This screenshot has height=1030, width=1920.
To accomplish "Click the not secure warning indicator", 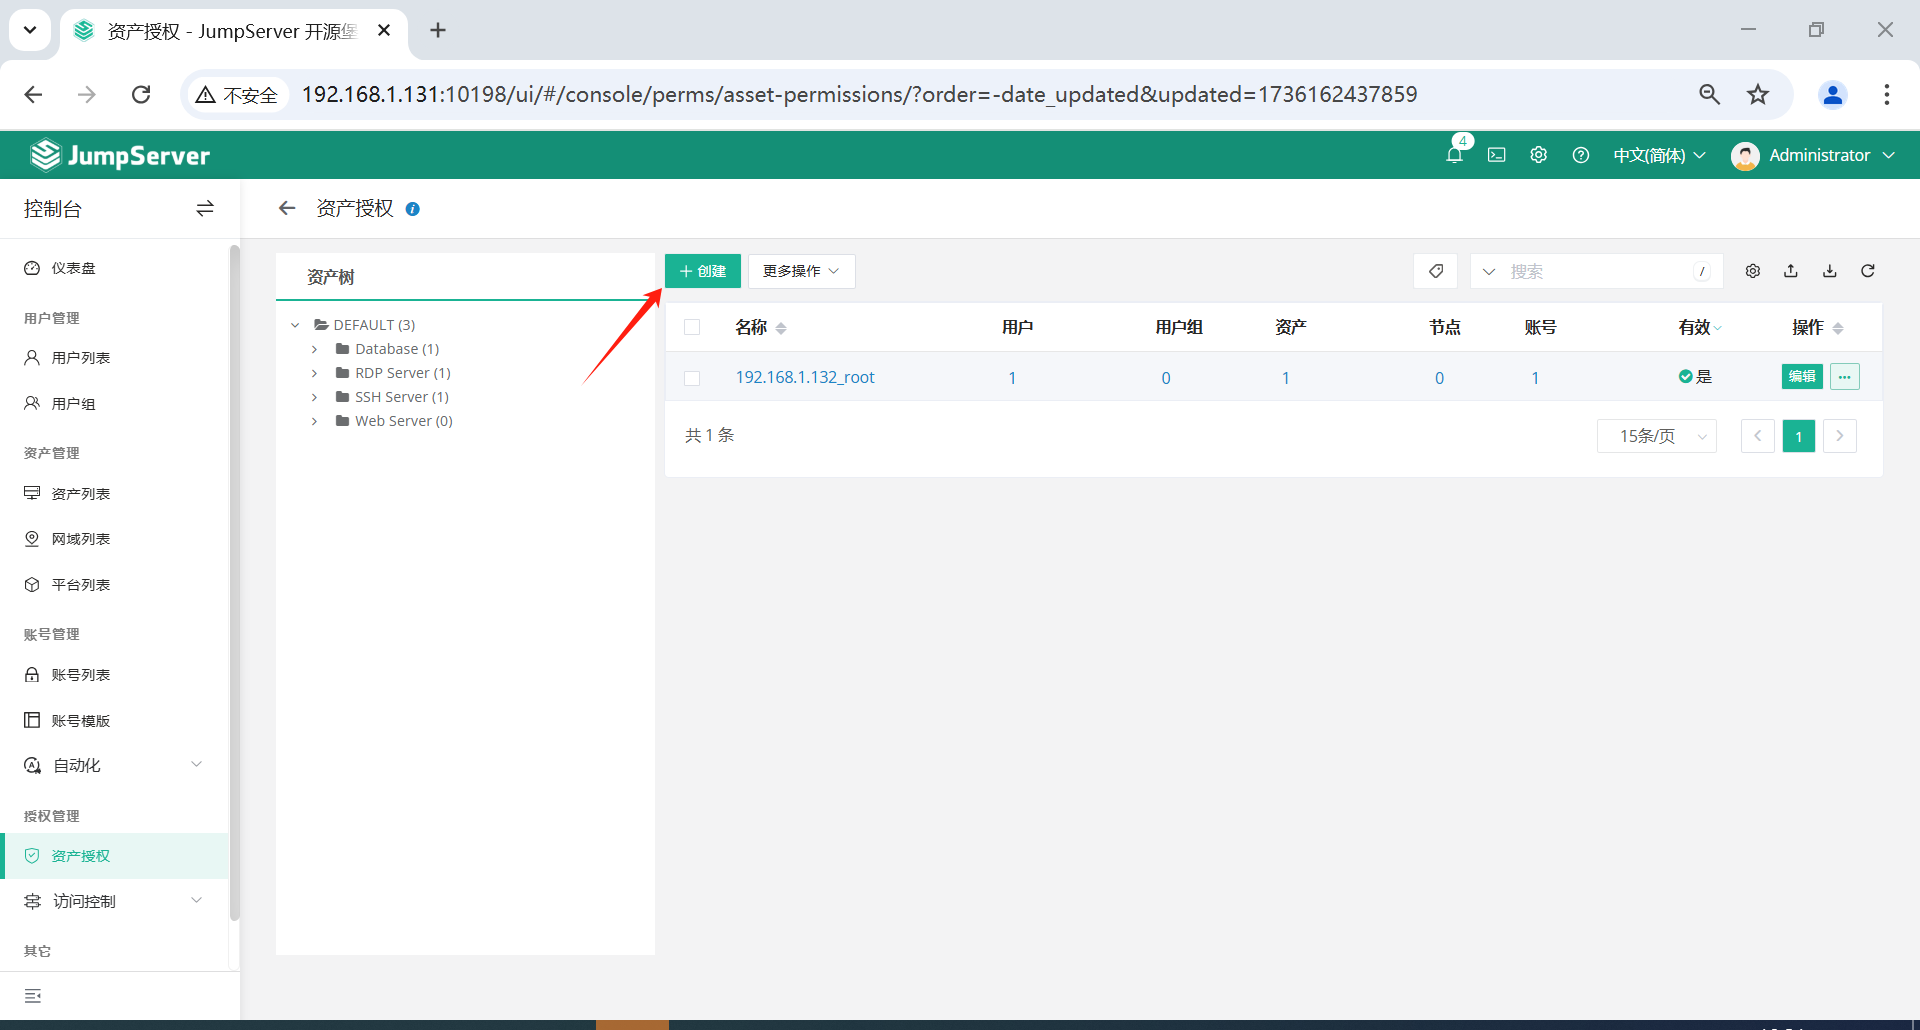I will [236, 94].
